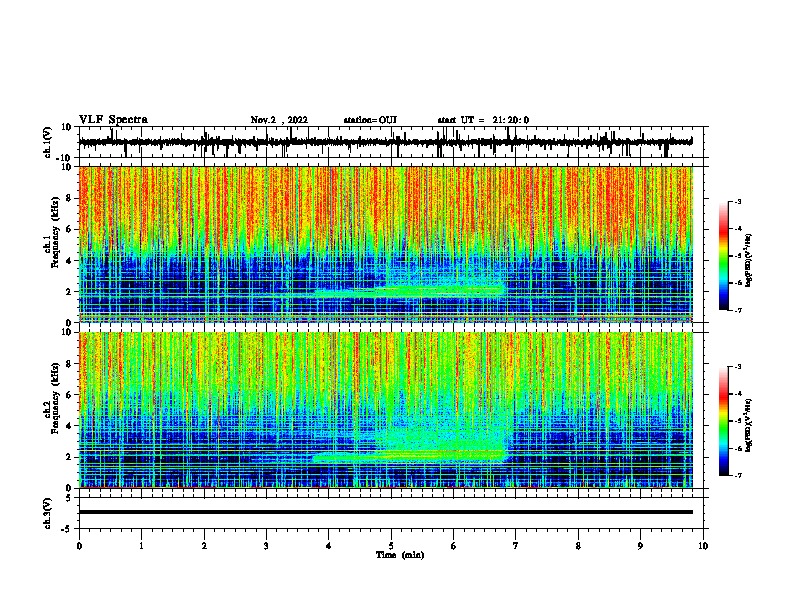Click the "-10" tick on ch.1(V) axis
The width and height of the screenshot is (792, 612).
(x=65, y=158)
